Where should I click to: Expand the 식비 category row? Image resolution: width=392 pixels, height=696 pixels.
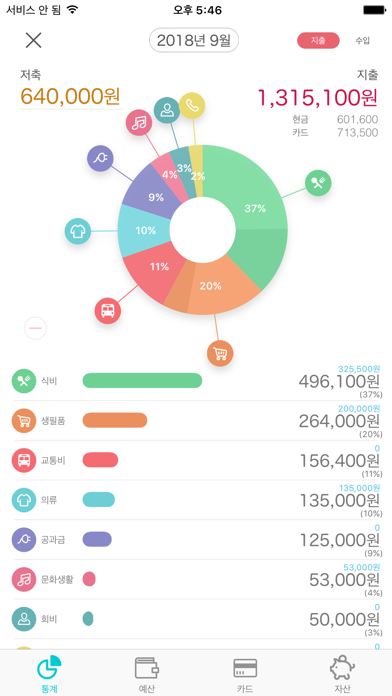[196, 381]
